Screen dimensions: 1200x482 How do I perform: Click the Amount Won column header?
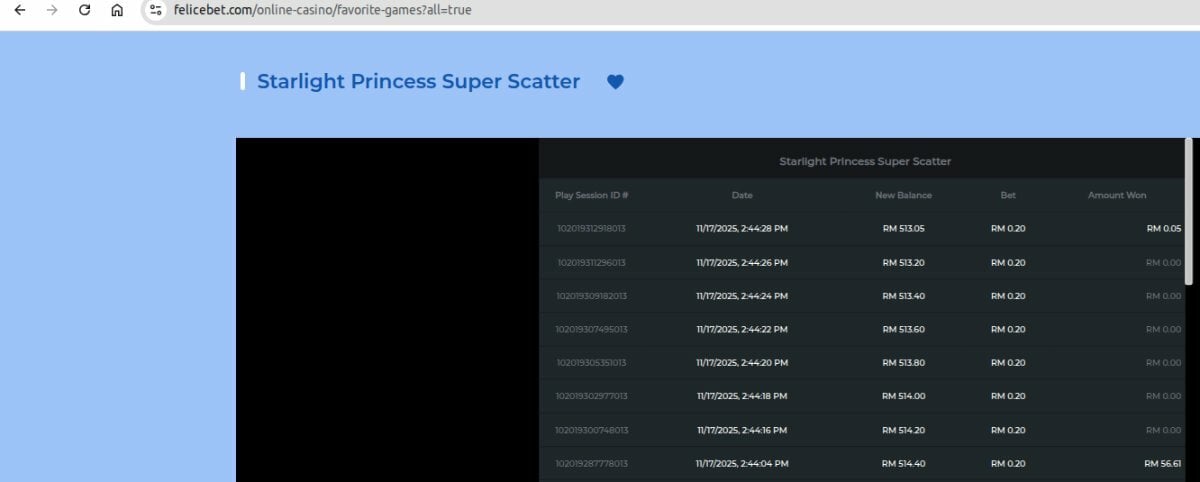point(1116,195)
